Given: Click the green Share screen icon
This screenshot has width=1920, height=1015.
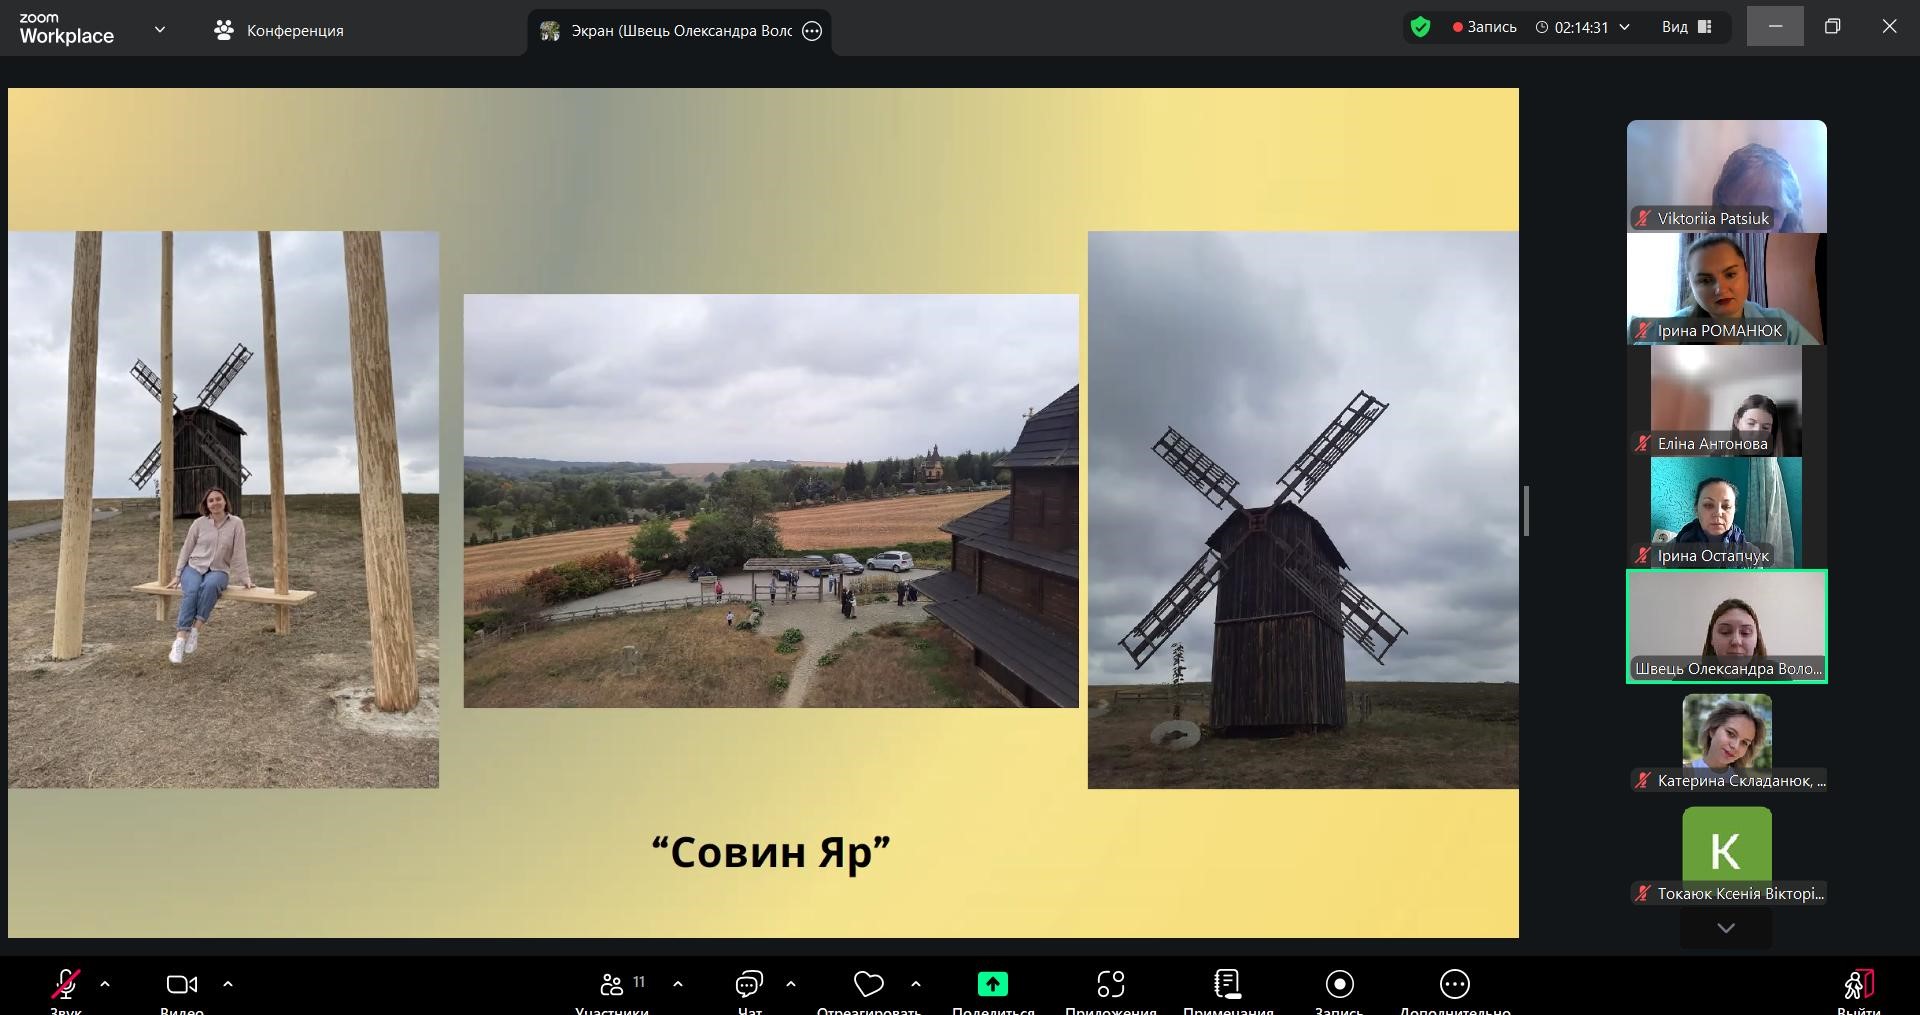Looking at the screenshot, I should pos(992,985).
